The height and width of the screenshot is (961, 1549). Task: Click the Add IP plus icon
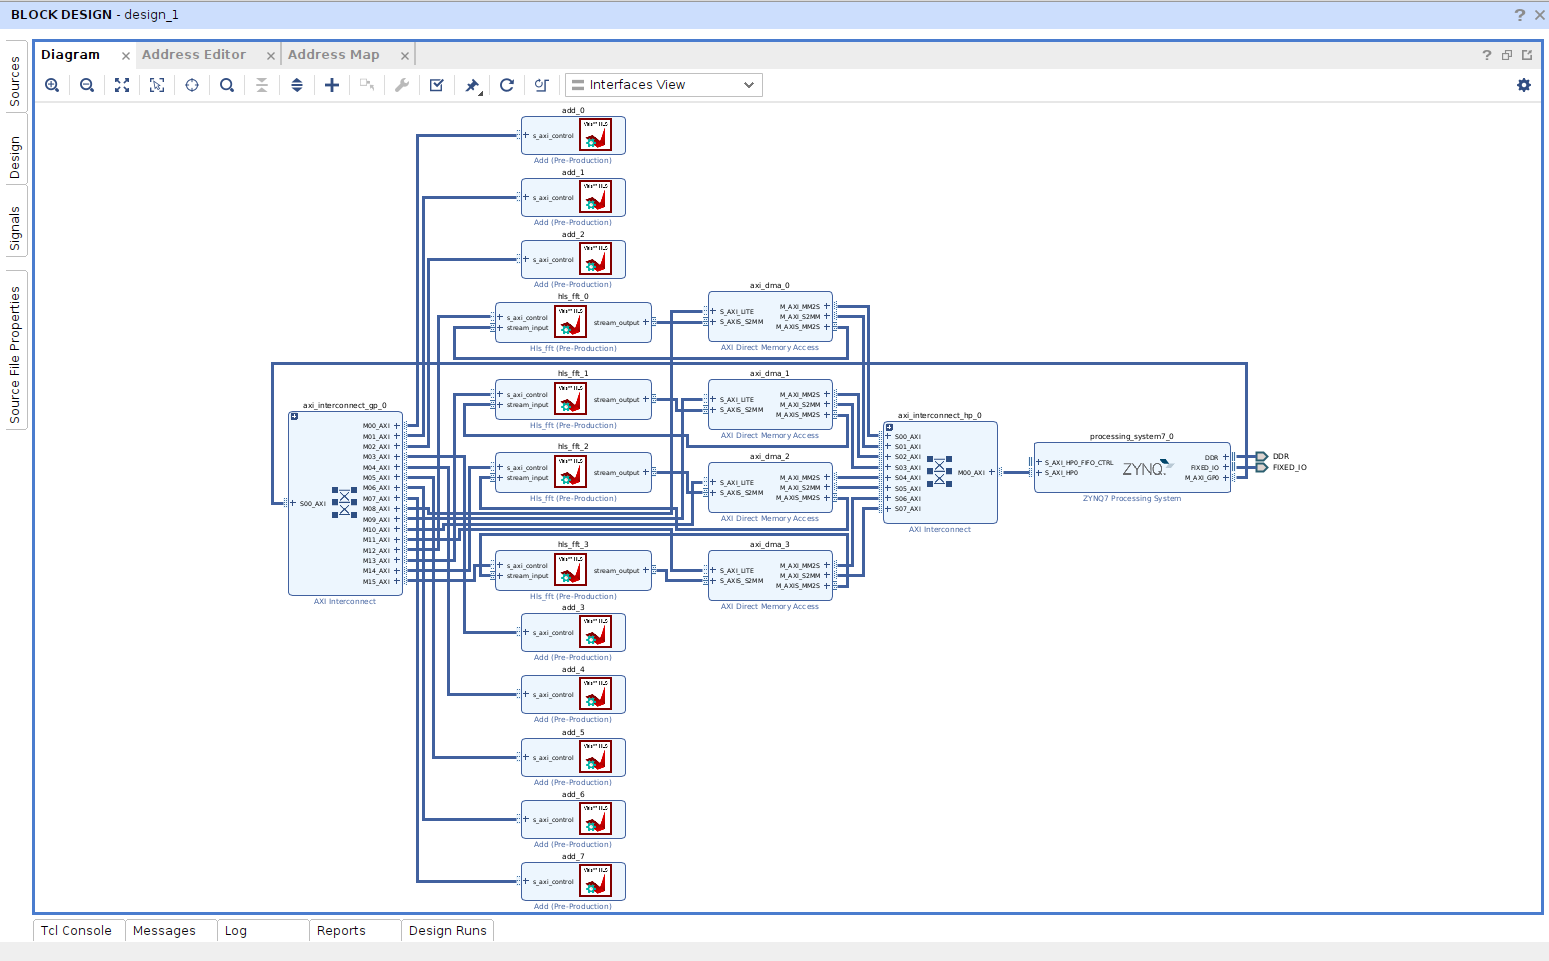[x=332, y=85]
